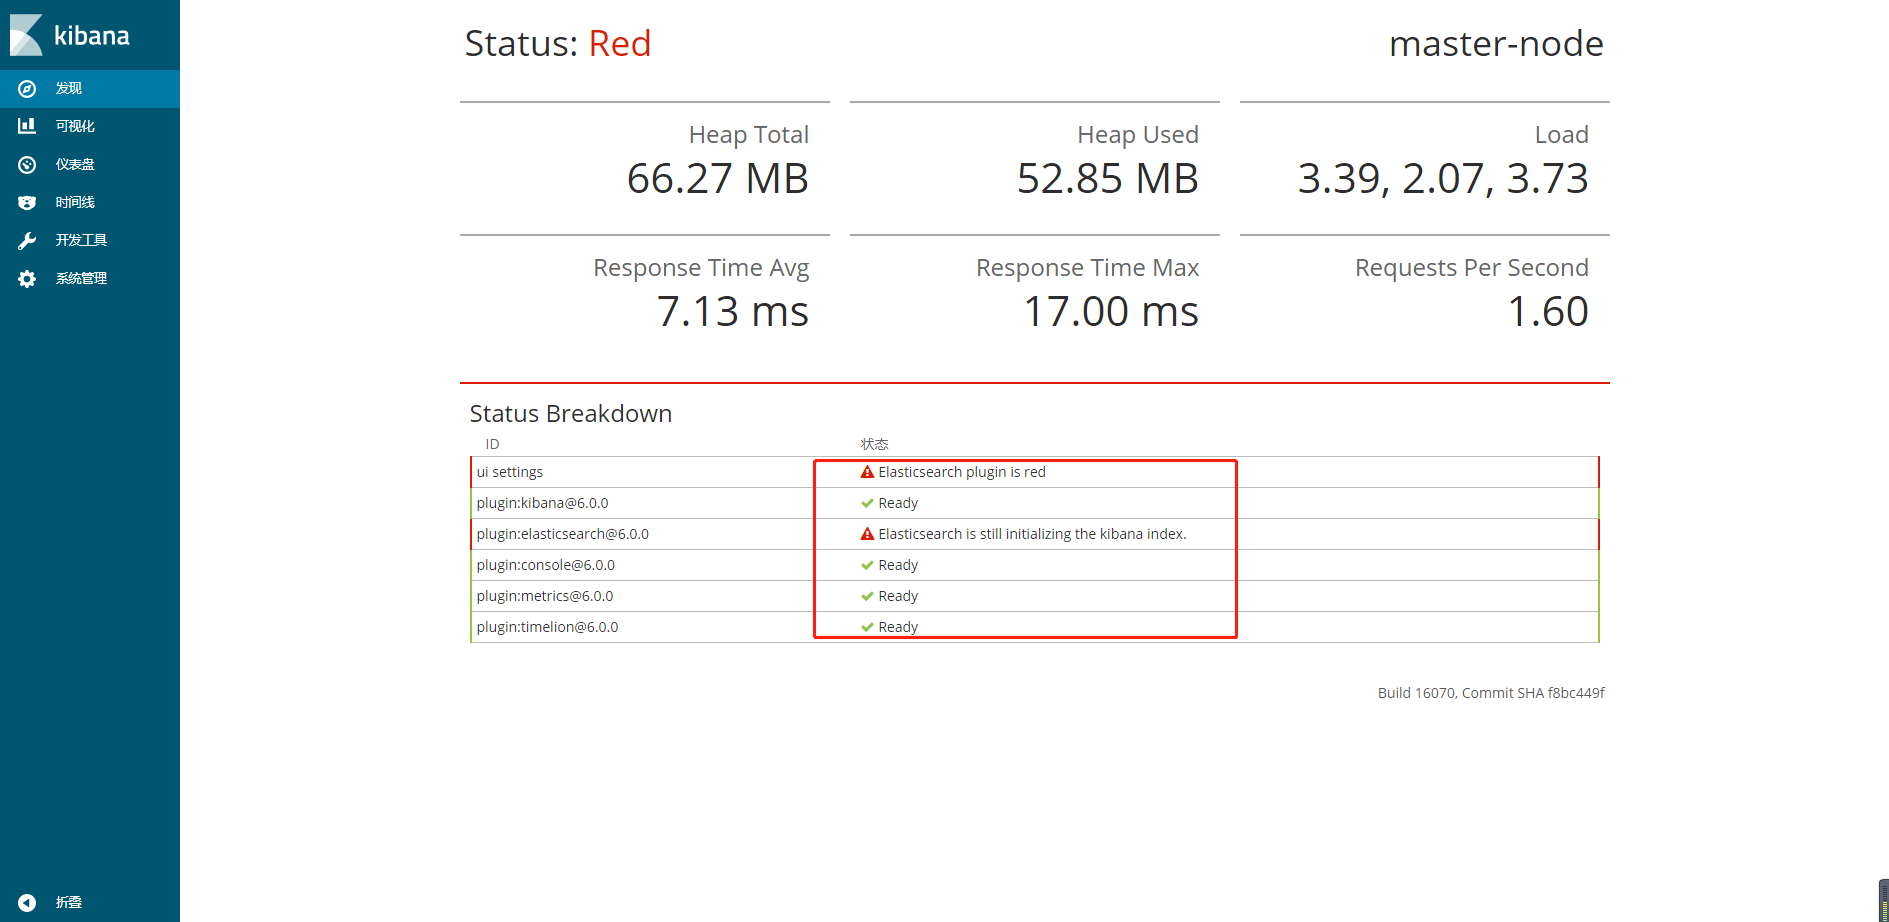1889x922 pixels.
Task: Click the 'plugin:timelion@6.0.0' row ID
Action: pos(547,627)
